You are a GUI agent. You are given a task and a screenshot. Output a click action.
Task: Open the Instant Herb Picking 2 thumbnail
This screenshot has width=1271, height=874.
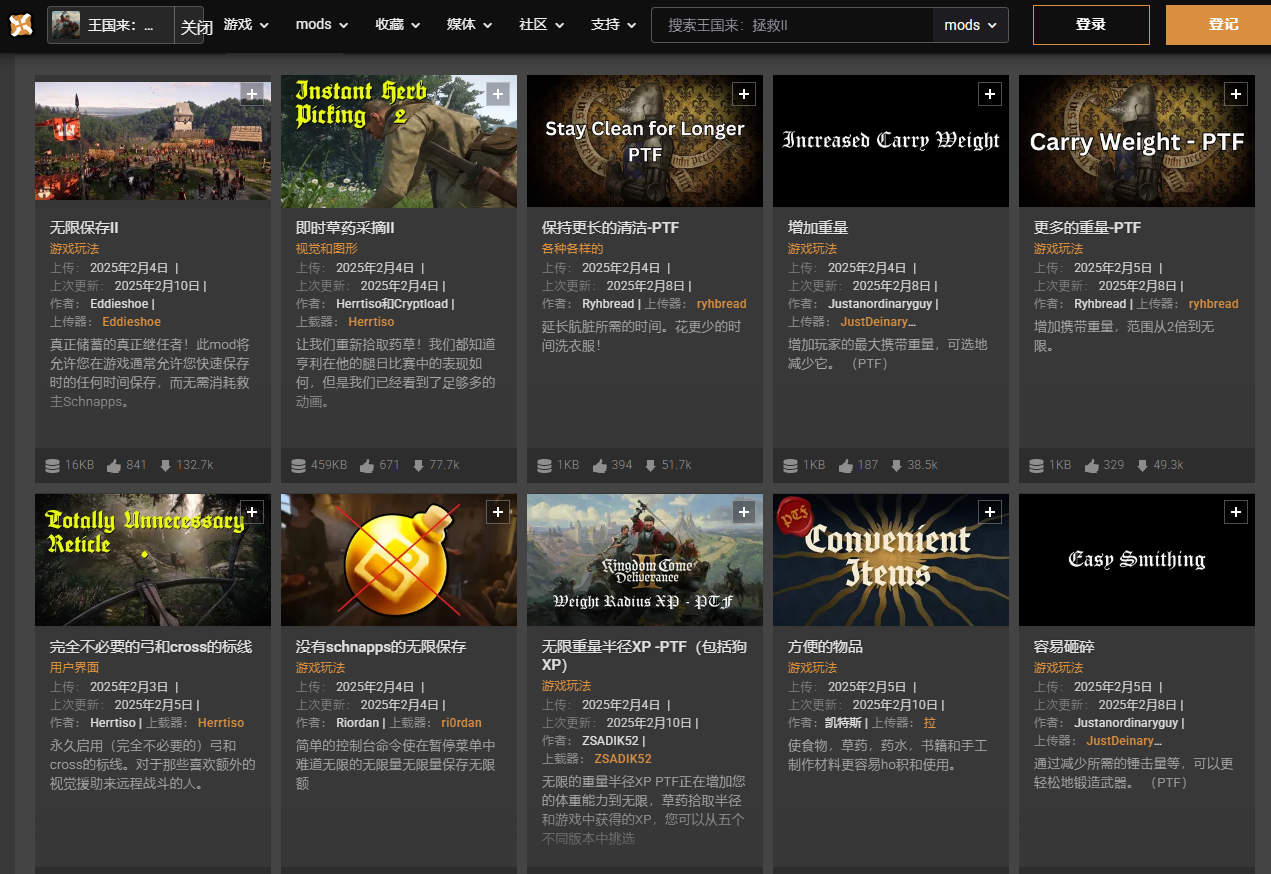(x=399, y=141)
